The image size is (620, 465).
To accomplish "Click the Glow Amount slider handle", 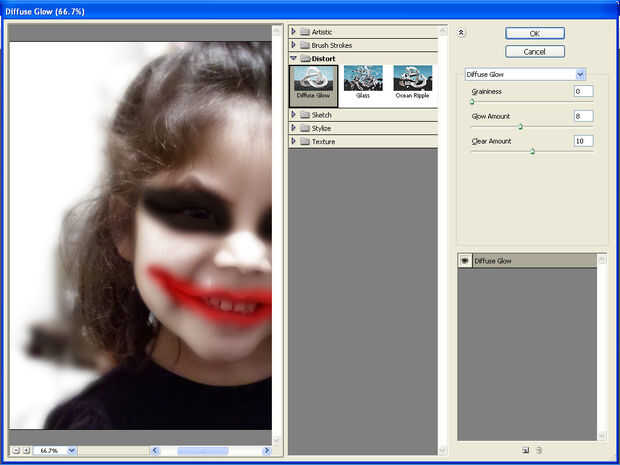I will point(520,127).
